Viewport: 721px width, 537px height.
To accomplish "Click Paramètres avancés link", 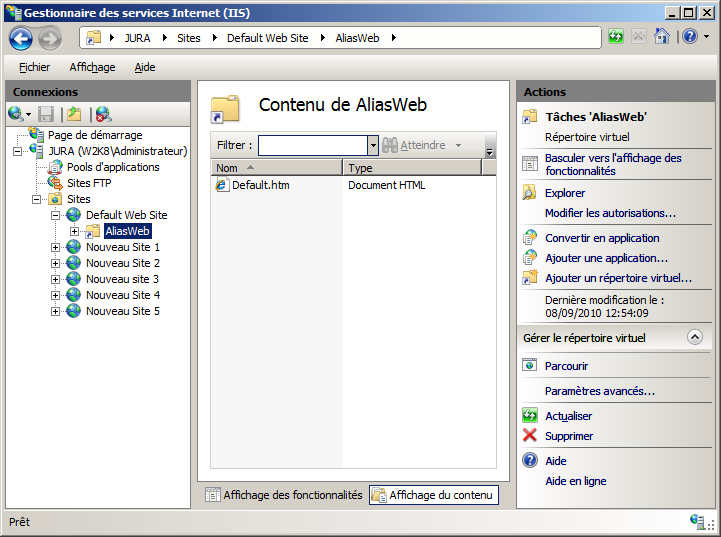I will pyautogui.click(x=599, y=391).
